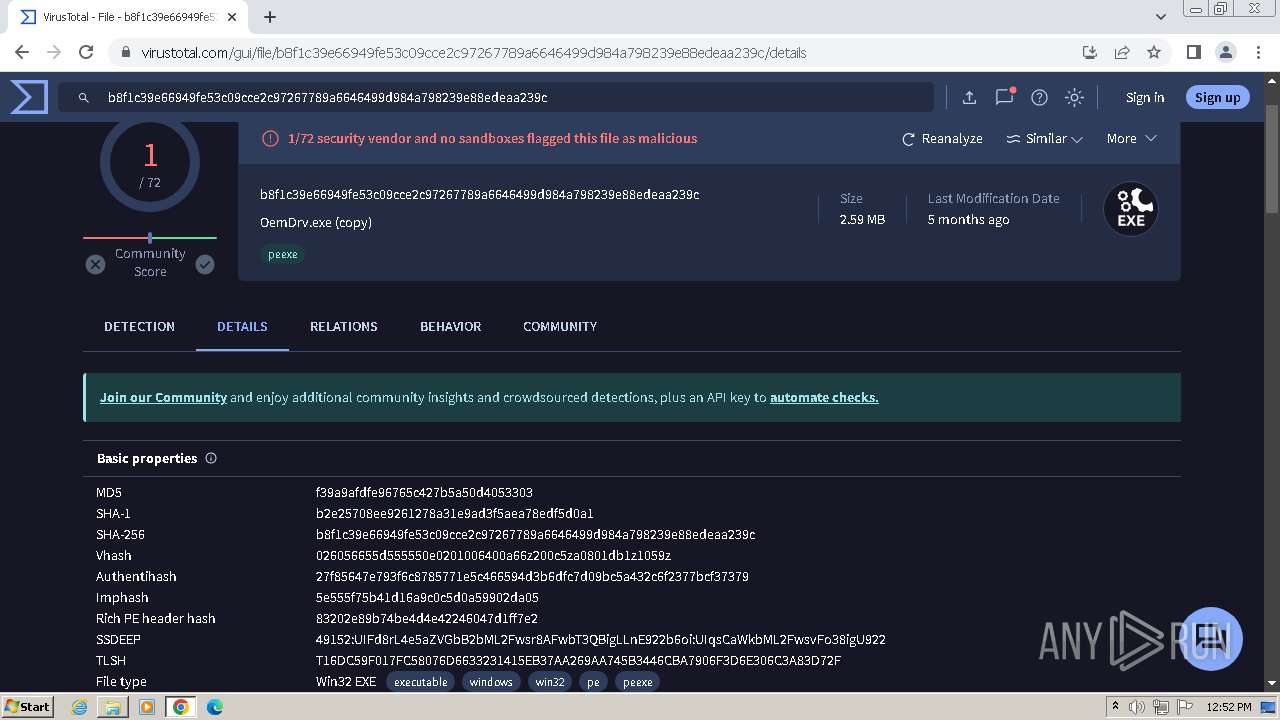
Task: Open File Explorer in taskbar
Action: (113, 707)
